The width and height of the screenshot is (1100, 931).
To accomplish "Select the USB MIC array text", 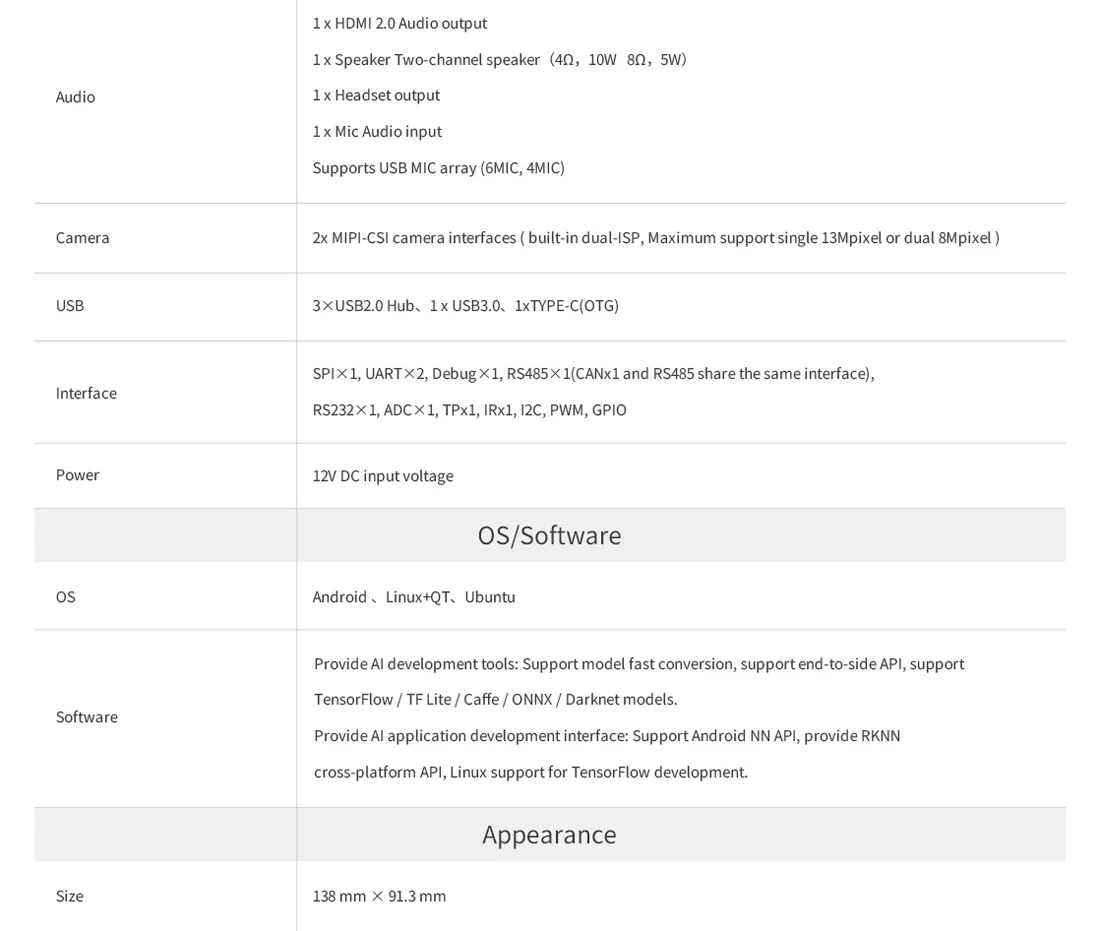I will point(438,168).
